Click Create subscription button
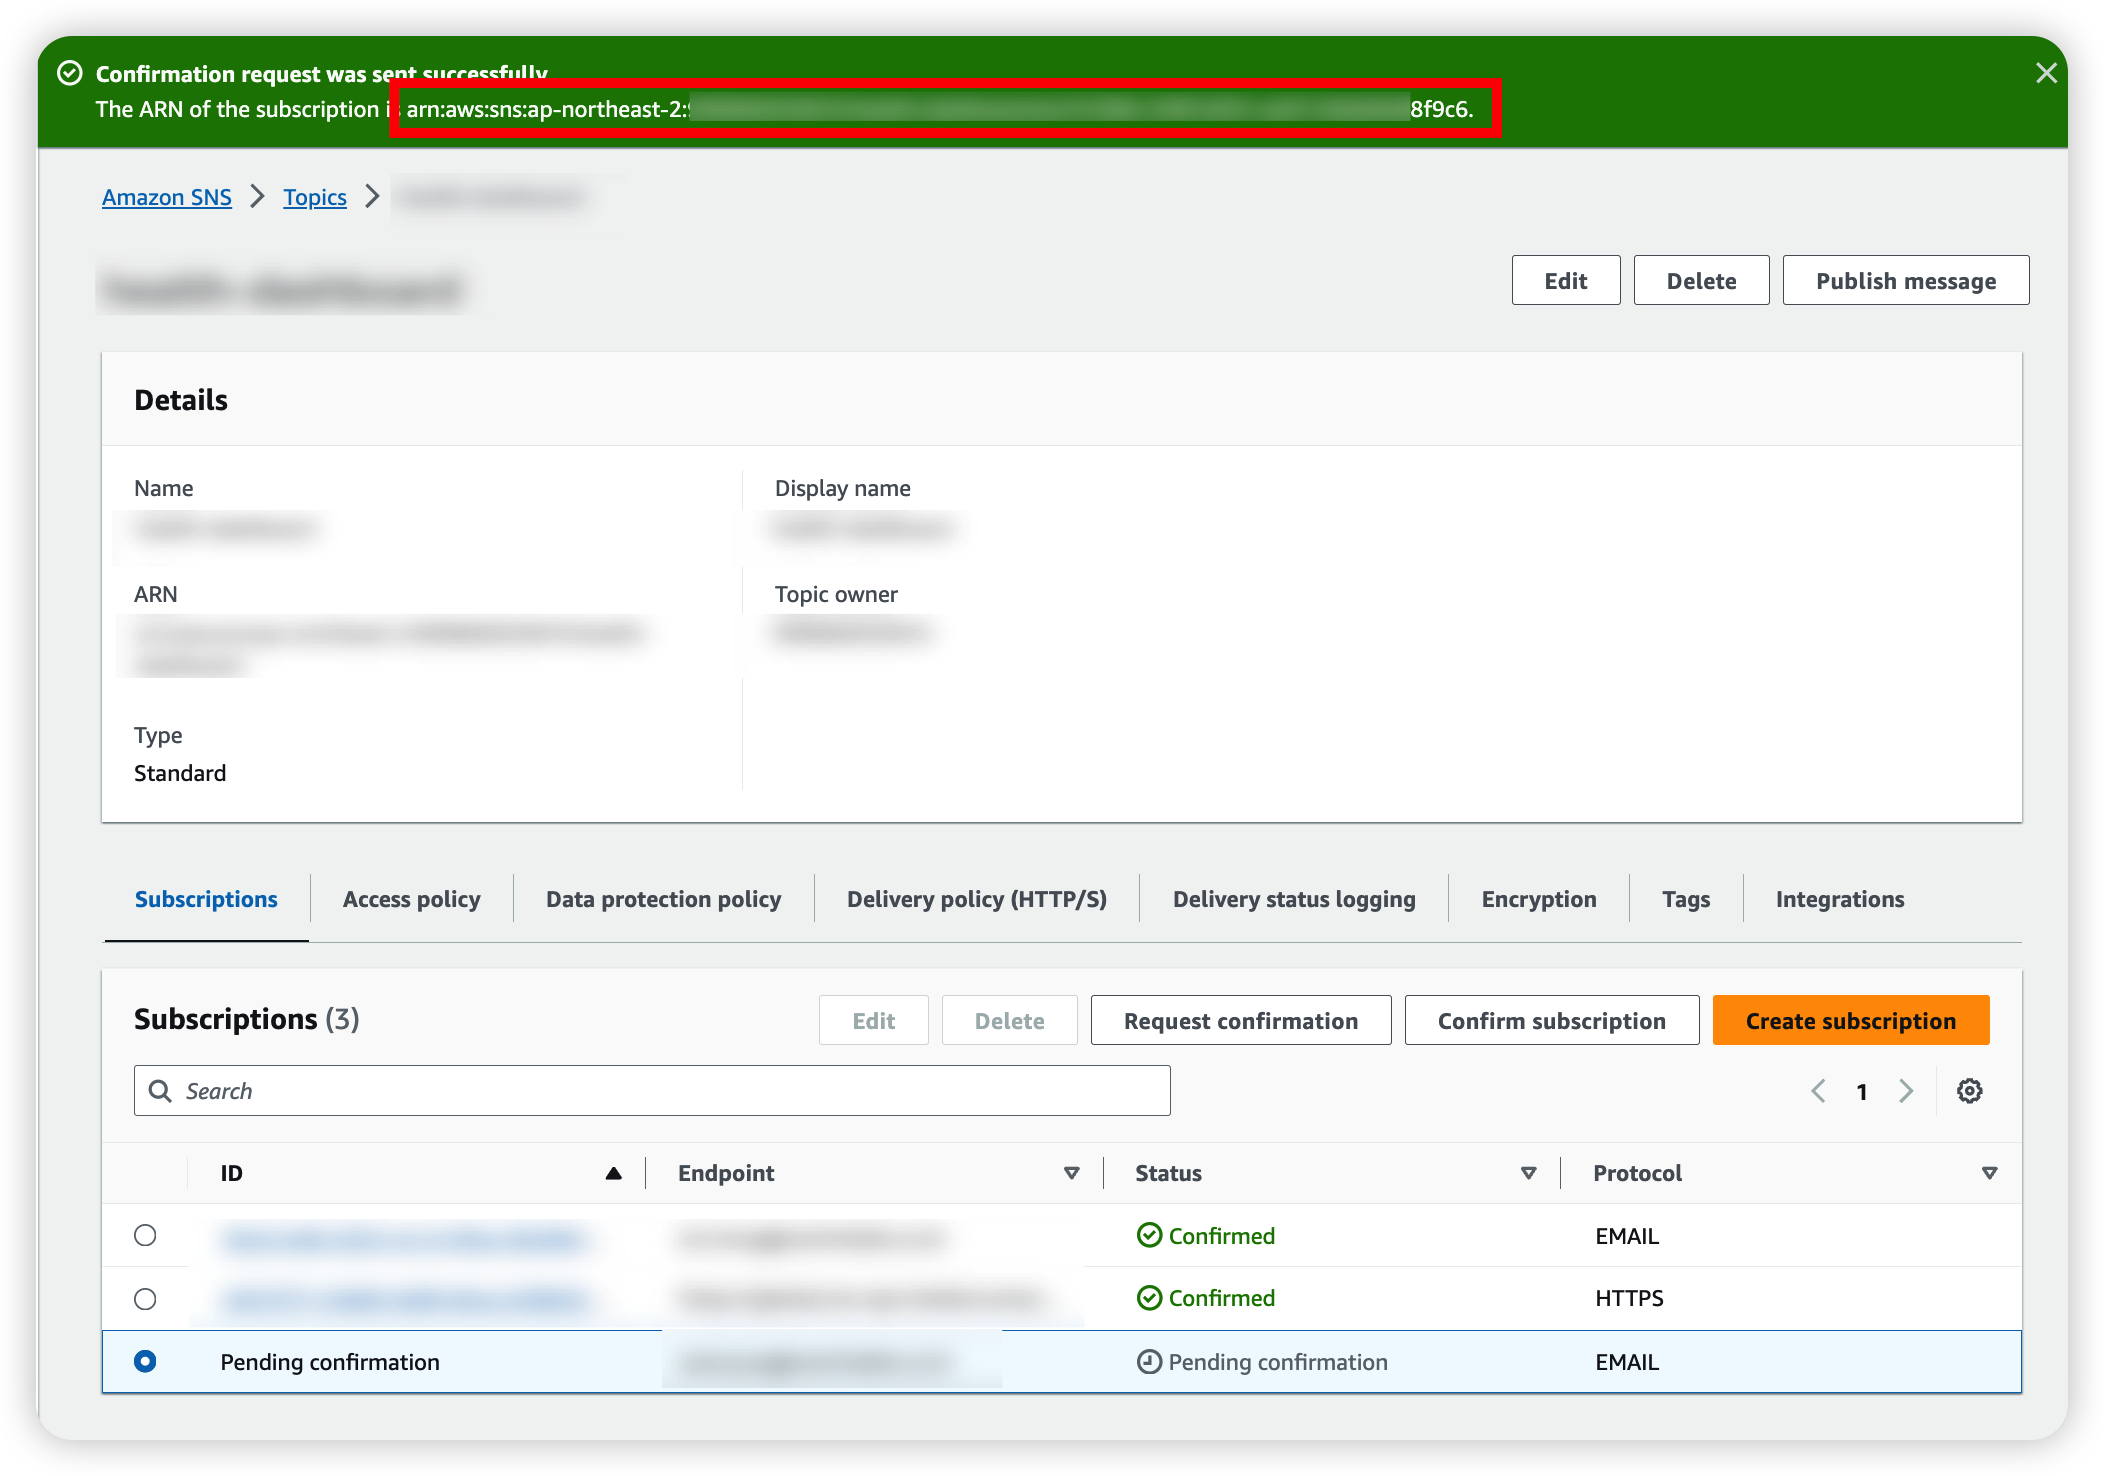Image resolution: width=2104 pixels, height=1476 pixels. [1850, 1021]
